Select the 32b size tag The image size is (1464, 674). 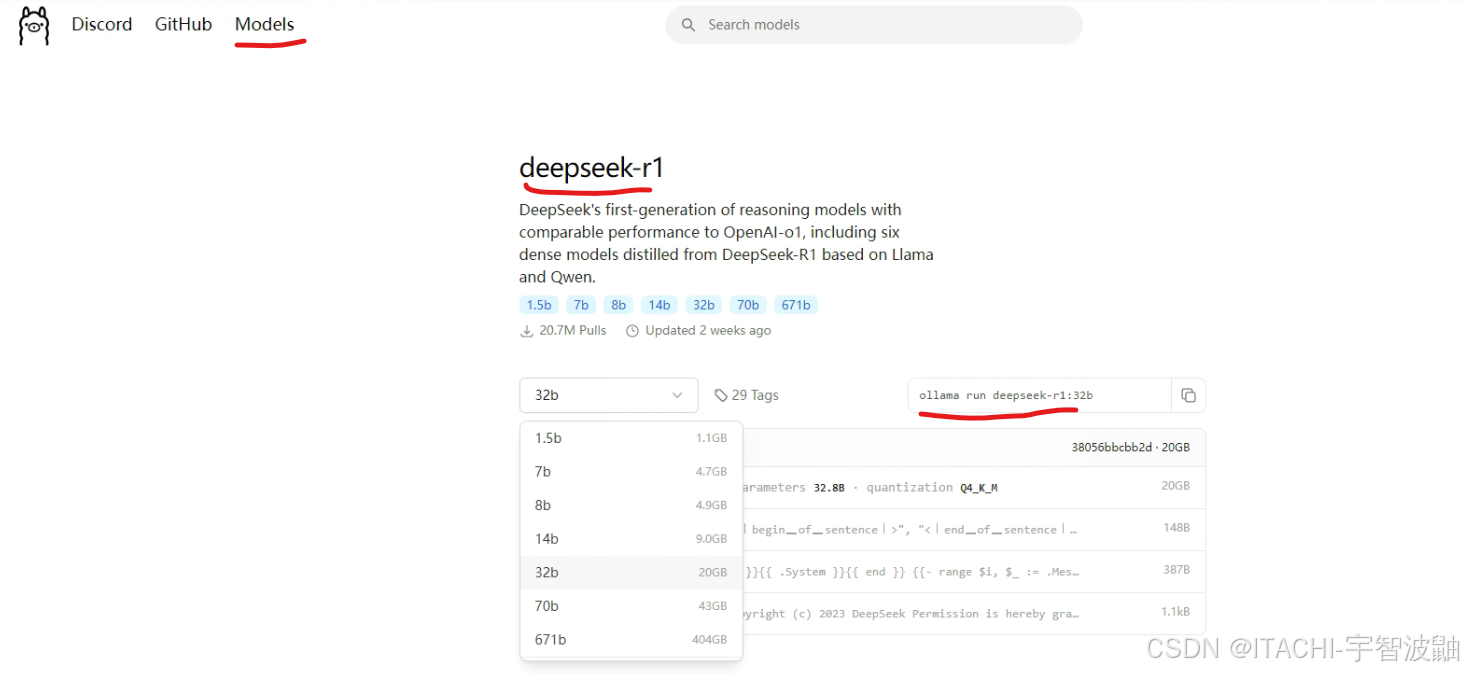pos(704,305)
